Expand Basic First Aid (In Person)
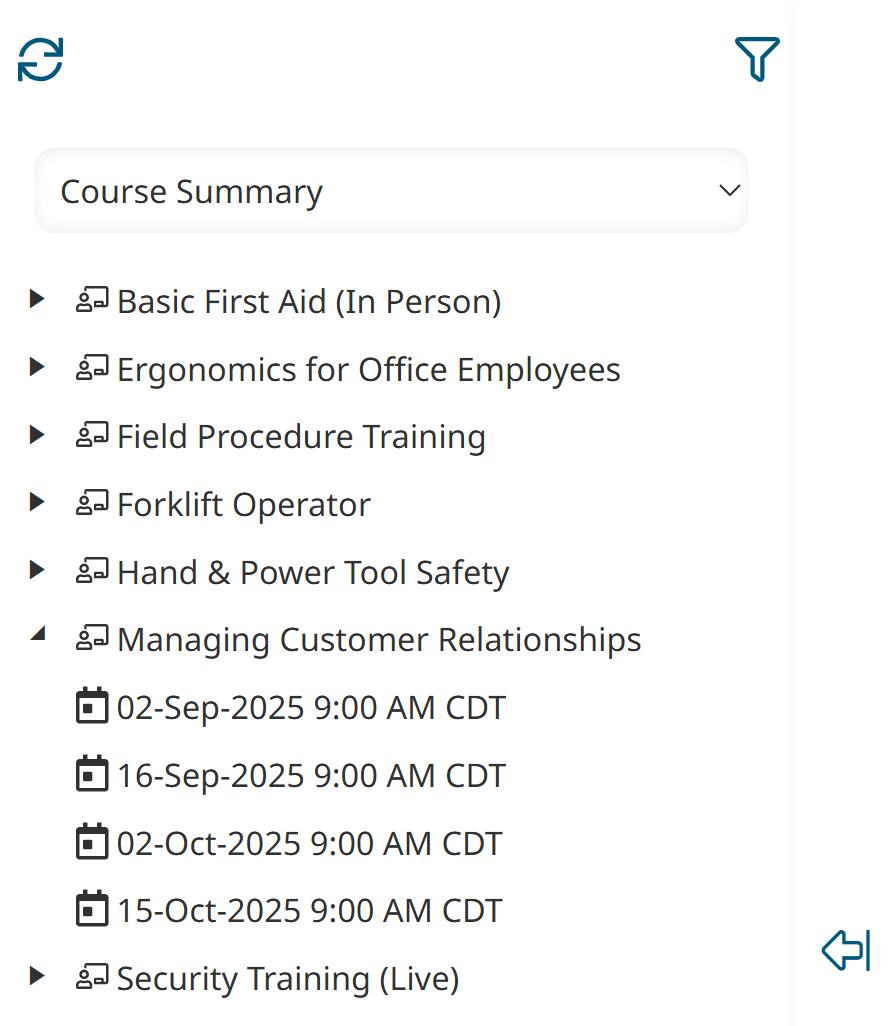Image resolution: width=896 pixels, height=1026 pixels. tap(38, 299)
